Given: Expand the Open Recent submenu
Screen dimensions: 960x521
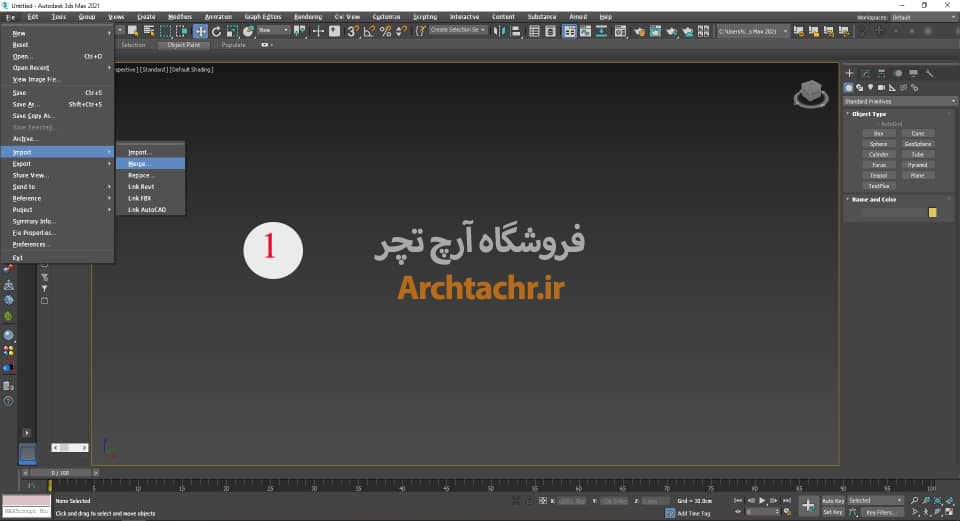Looking at the screenshot, I should [x=57, y=67].
